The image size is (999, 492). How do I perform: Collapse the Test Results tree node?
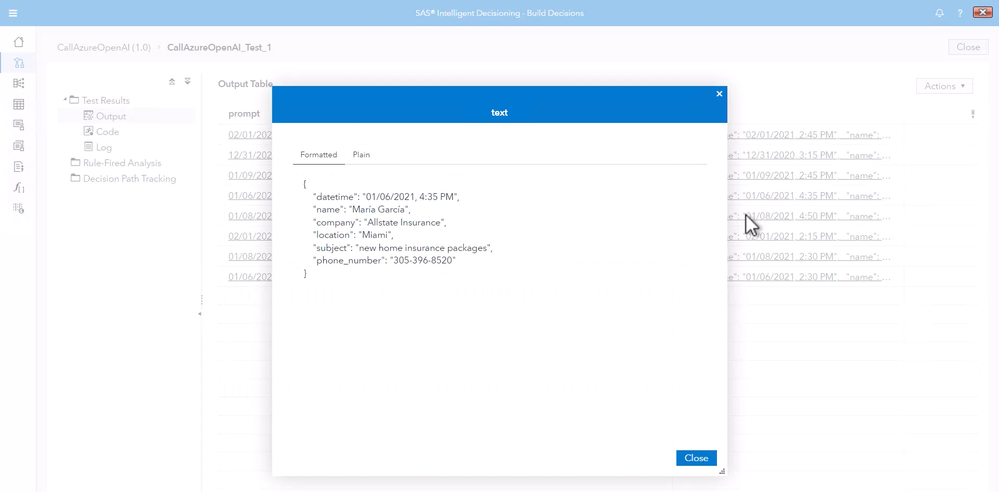tap(65, 99)
